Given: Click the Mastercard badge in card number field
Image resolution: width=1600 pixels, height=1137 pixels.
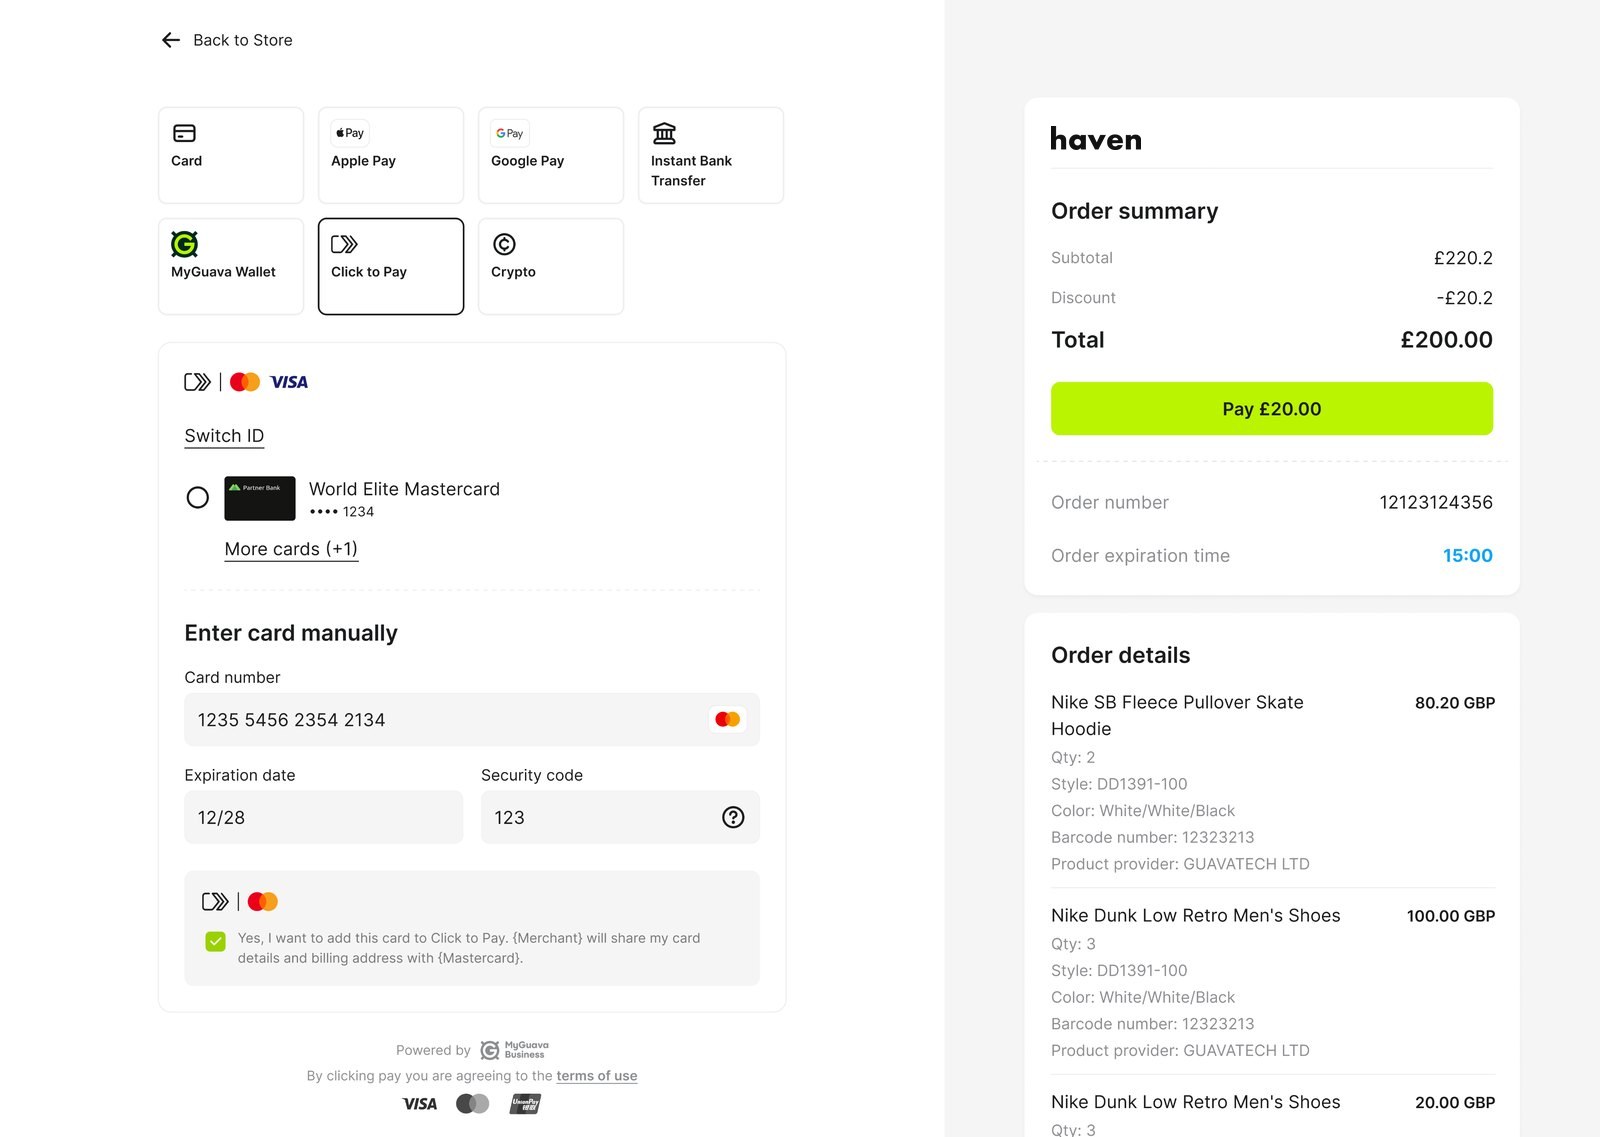Looking at the screenshot, I should tap(728, 720).
